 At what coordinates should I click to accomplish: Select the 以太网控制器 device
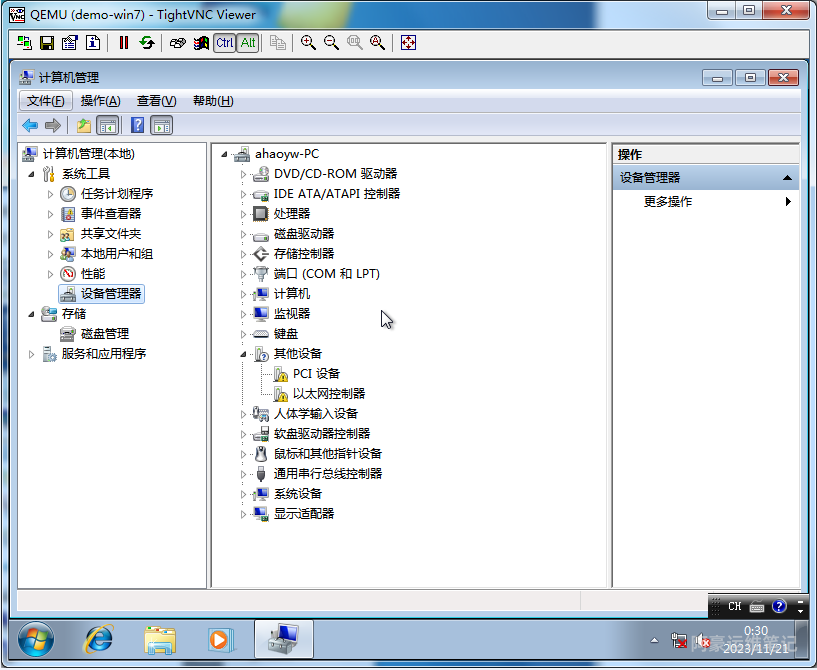[x=328, y=394]
